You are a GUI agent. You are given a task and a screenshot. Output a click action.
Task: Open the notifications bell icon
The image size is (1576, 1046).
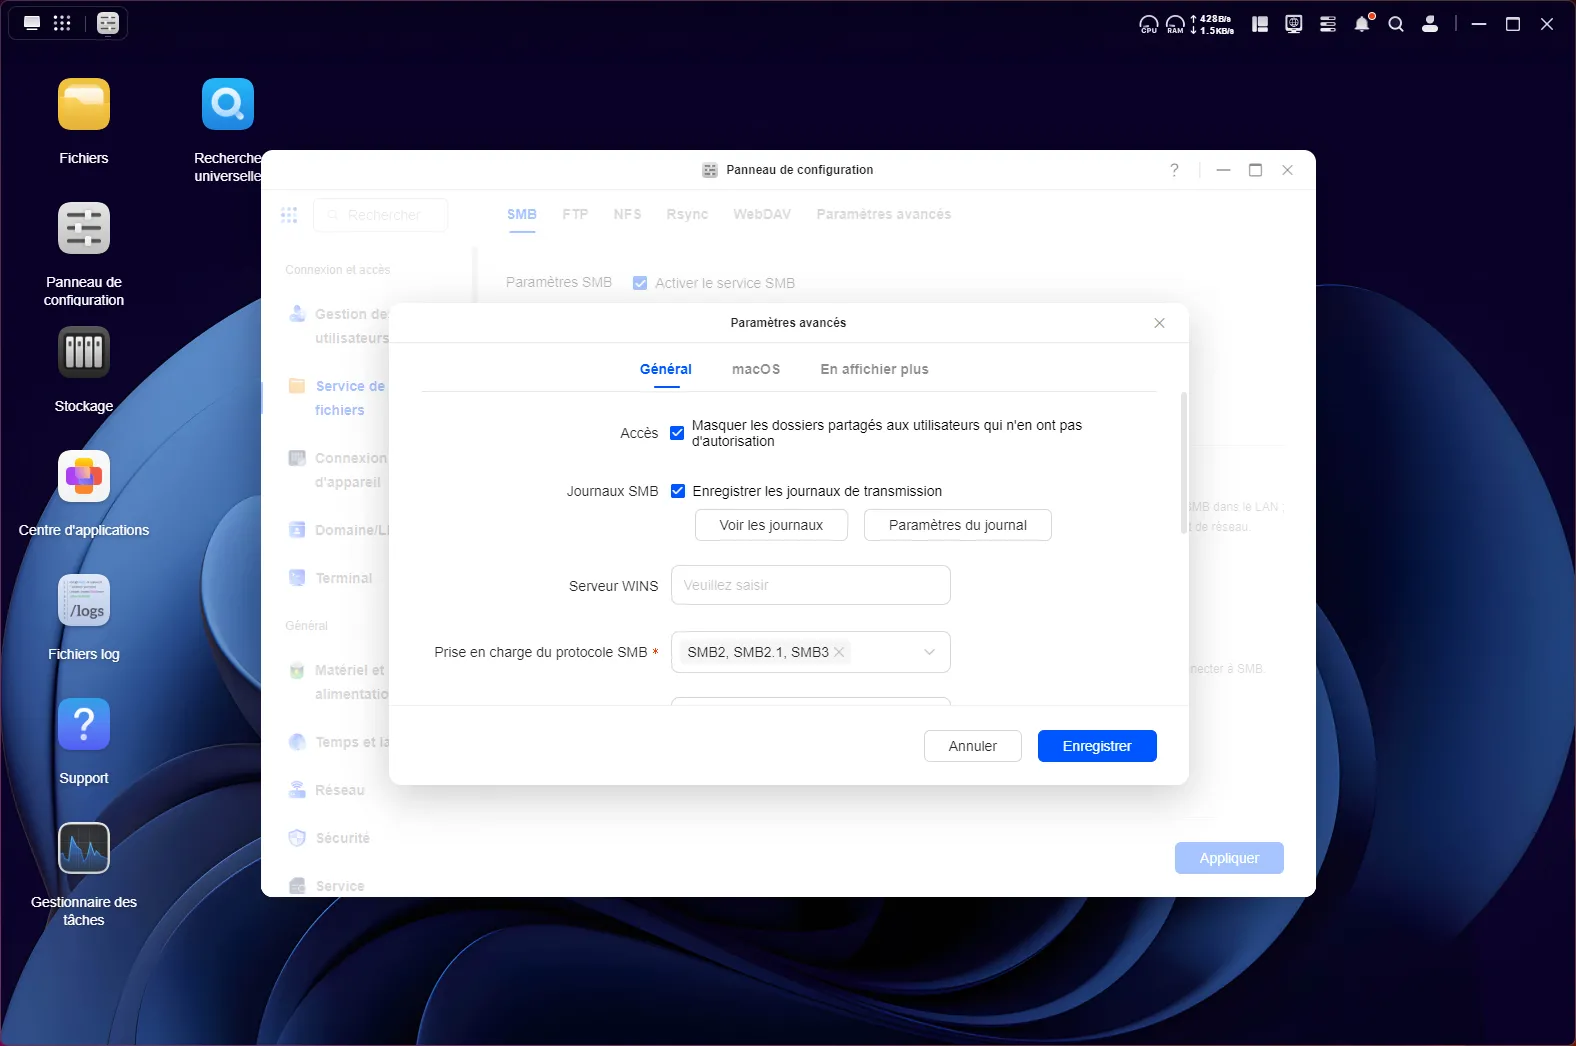coord(1362,24)
